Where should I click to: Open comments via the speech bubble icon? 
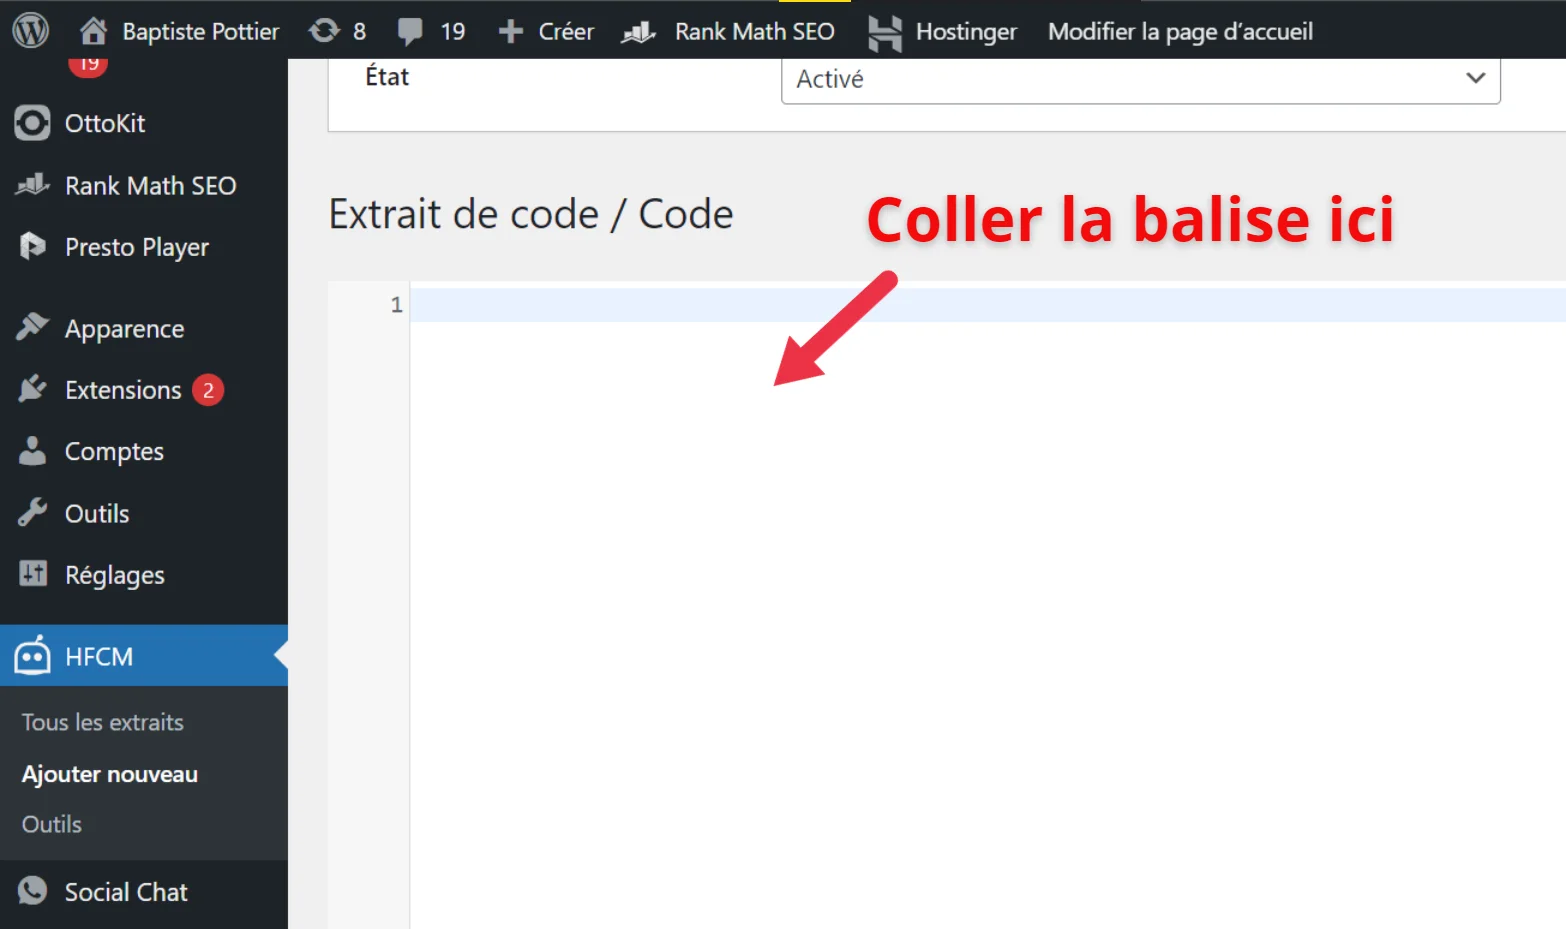411,30
